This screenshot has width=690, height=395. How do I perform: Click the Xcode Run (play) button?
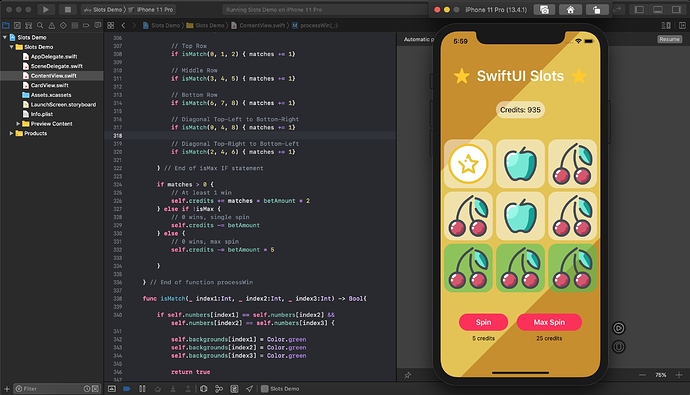pyautogui.click(x=45, y=9)
